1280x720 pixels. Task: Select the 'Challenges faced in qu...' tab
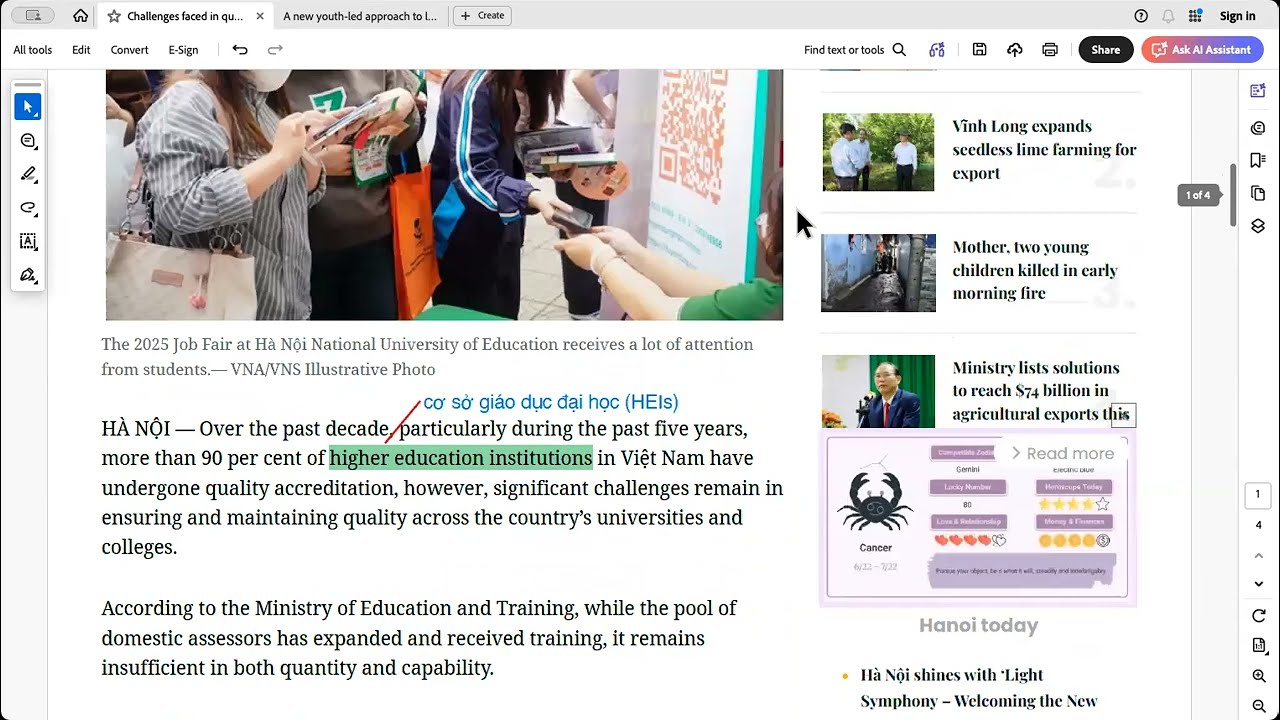(185, 16)
